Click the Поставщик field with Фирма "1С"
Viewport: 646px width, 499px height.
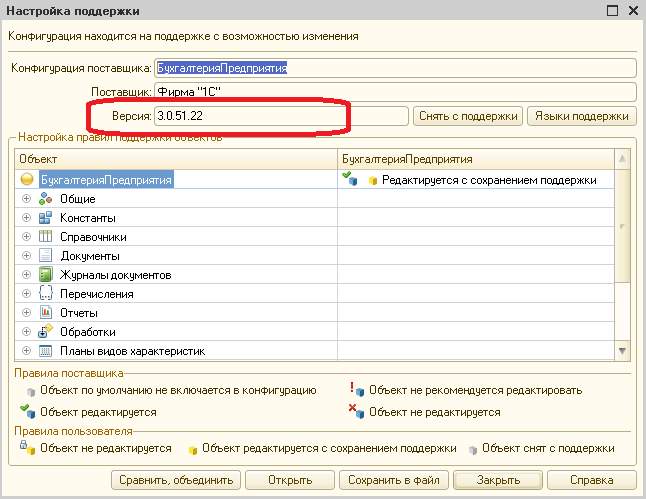click(x=396, y=92)
